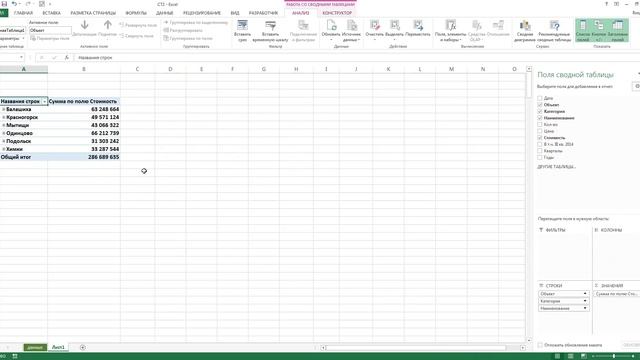Click the Move PivotTable (Переместить) icon
Image resolution: width=640 pixels, height=360 pixels.
click(x=418, y=26)
